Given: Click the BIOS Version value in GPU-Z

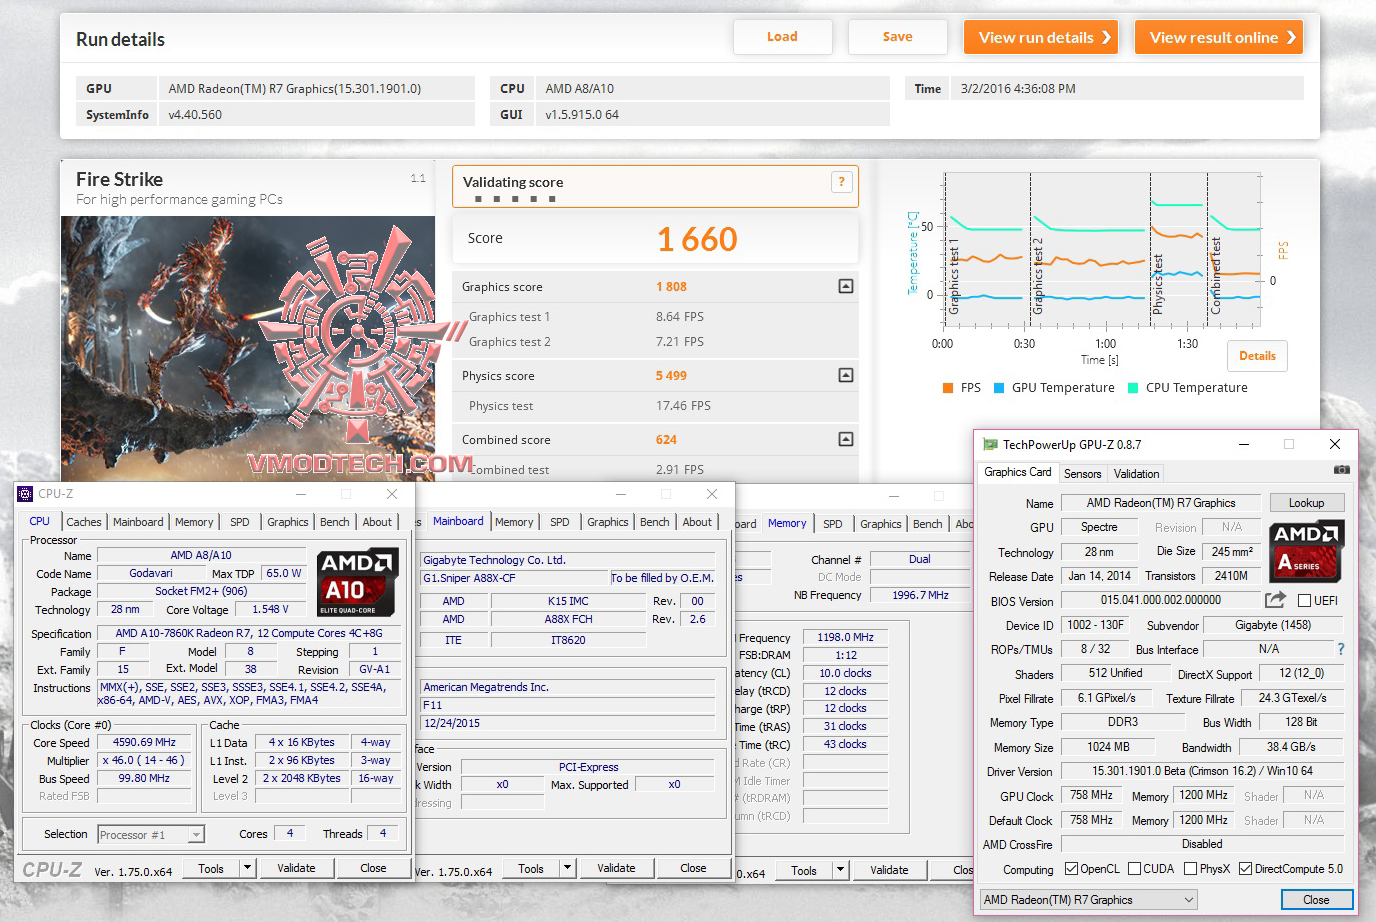Looking at the screenshot, I should pyautogui.click(x=1160, y=600).
